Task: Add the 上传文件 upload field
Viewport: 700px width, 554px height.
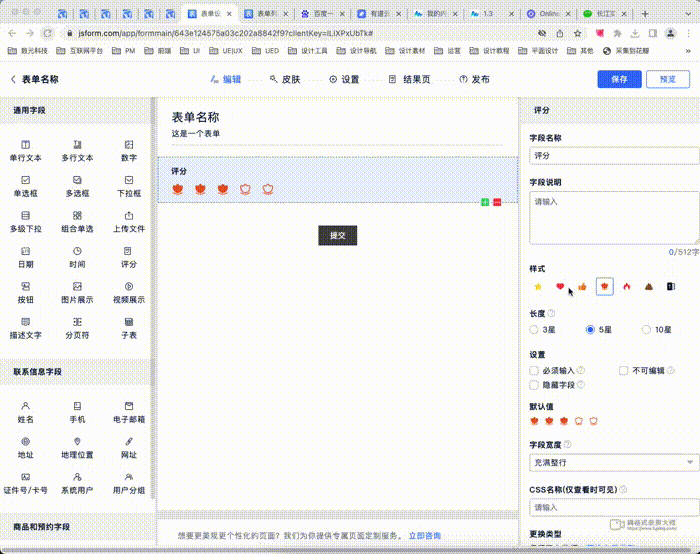Action: (129, 221)
